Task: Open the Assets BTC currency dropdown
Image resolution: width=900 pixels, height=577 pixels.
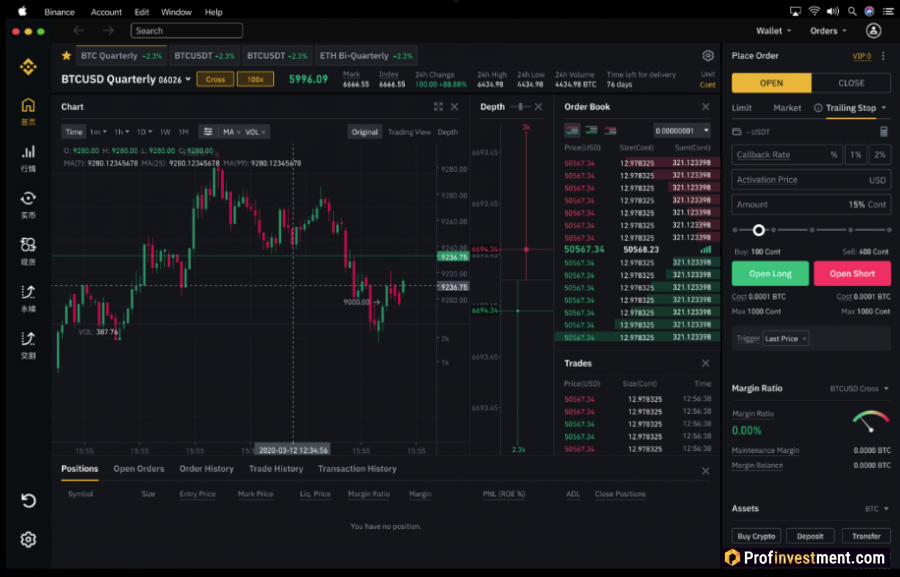Action: [x=876, y=509]
